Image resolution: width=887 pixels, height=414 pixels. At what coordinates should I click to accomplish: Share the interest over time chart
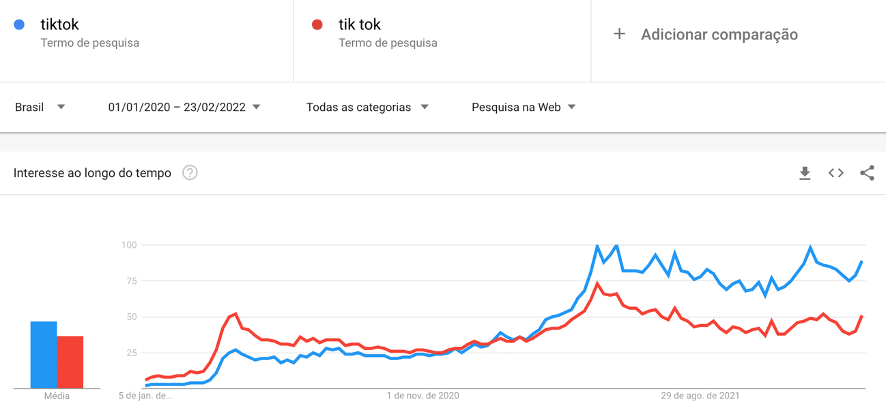(x=867, y=173)
